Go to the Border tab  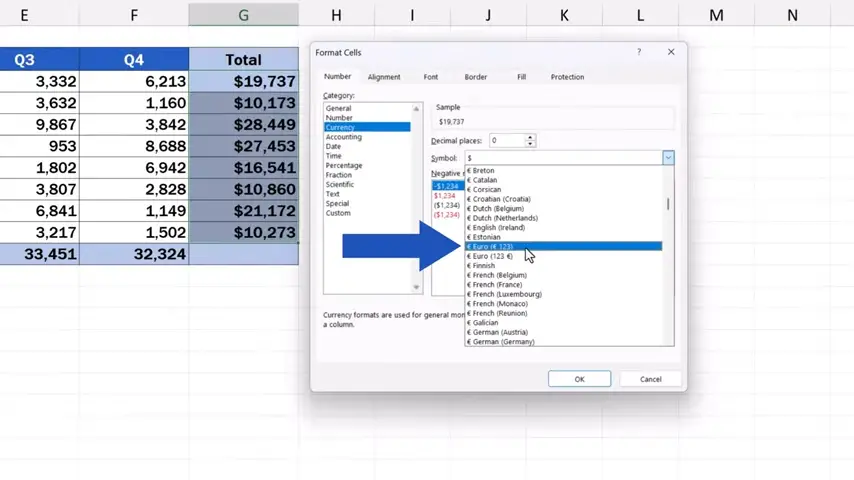point(476,77)
